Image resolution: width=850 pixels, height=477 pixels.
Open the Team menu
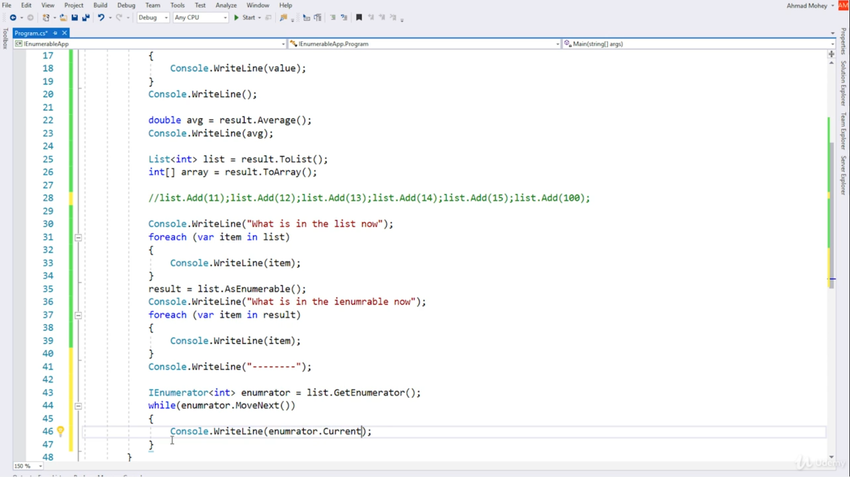153,5
